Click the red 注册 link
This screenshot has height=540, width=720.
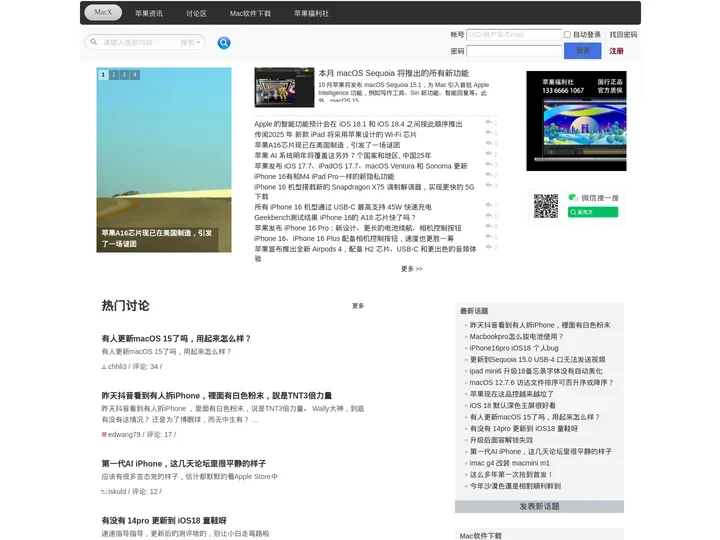coord(616,51)
